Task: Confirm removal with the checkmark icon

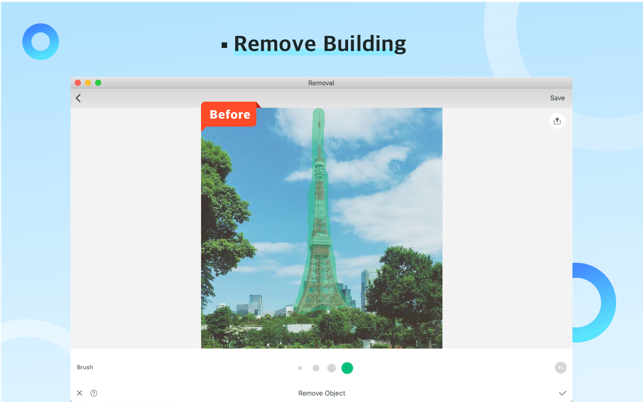Action: coord(562,393)
